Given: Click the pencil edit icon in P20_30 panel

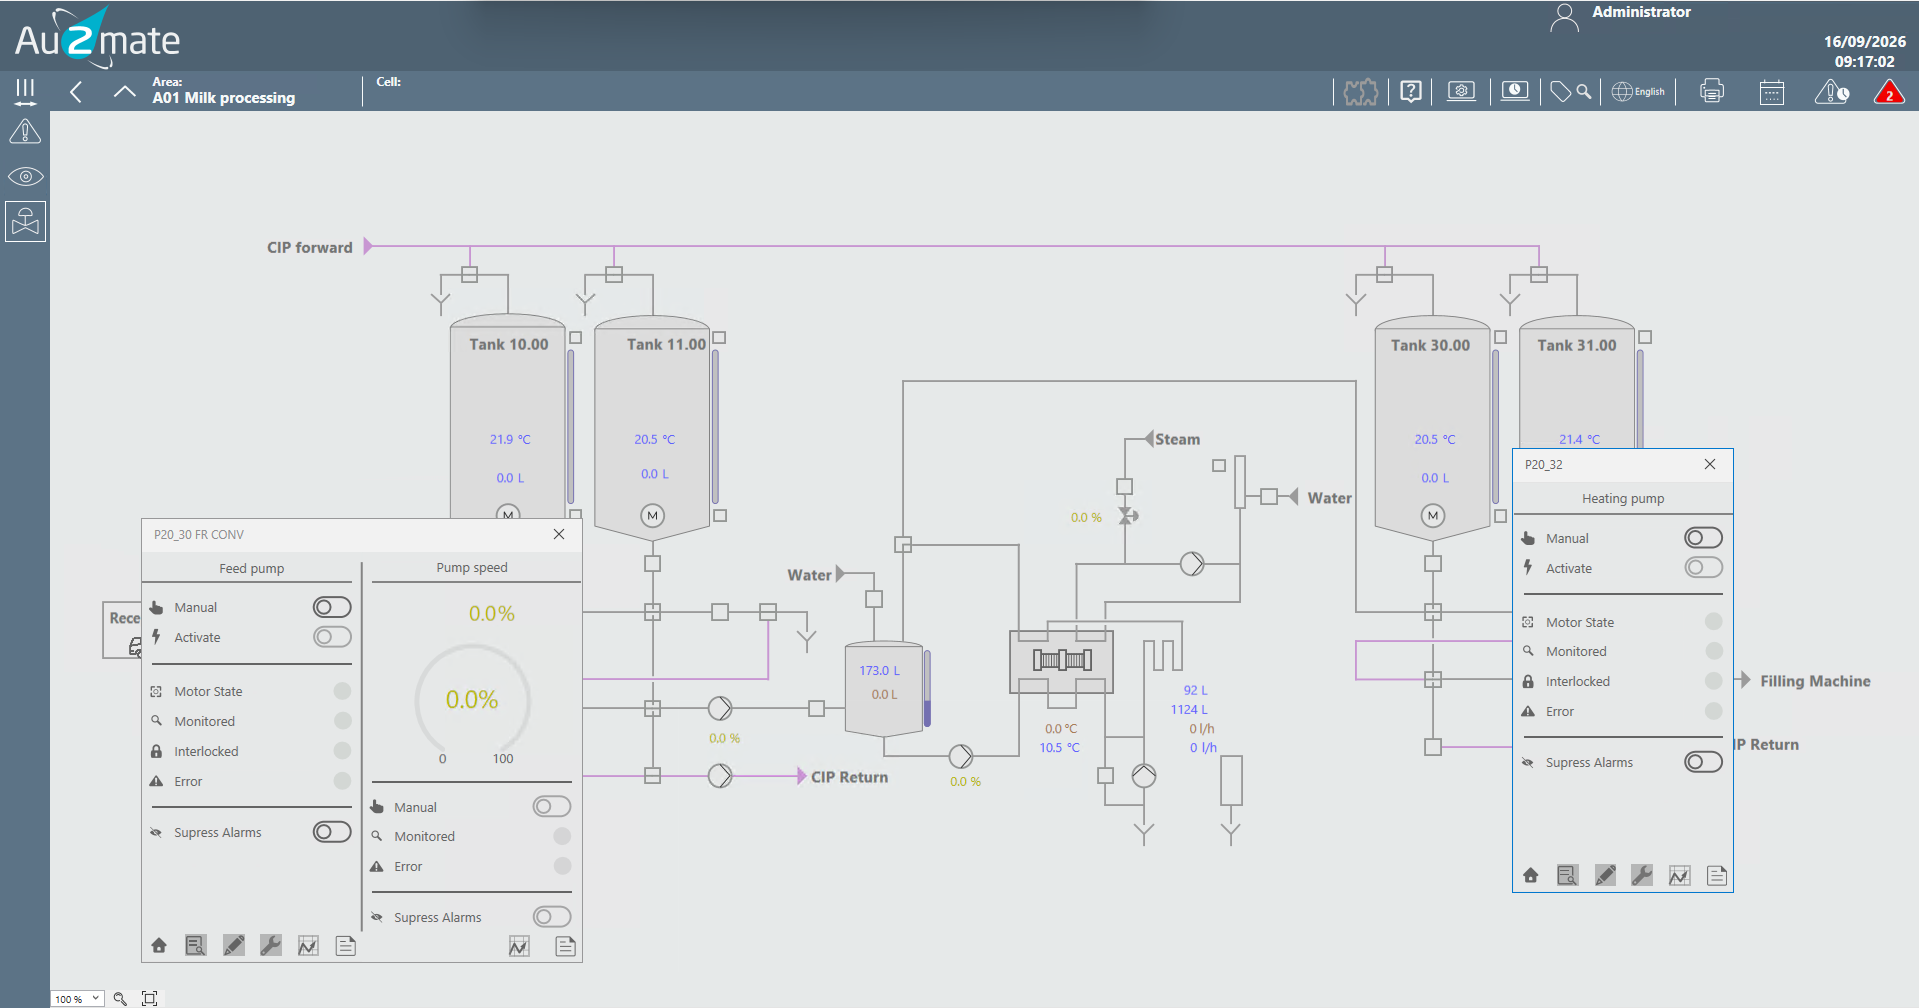Looking at the screenshot, I should [234, 945].
